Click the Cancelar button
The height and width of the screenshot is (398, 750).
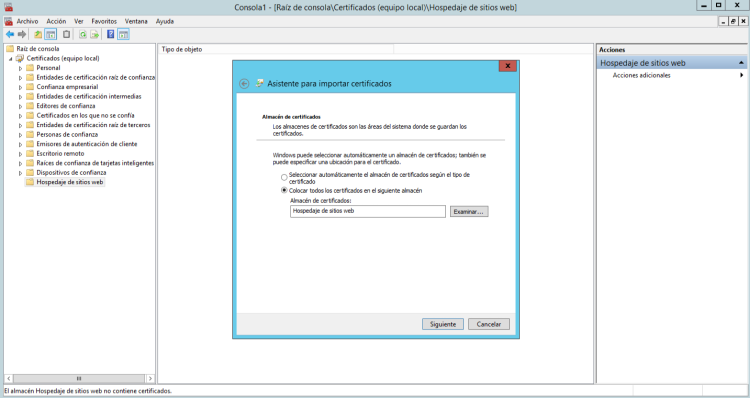(489, 324)
